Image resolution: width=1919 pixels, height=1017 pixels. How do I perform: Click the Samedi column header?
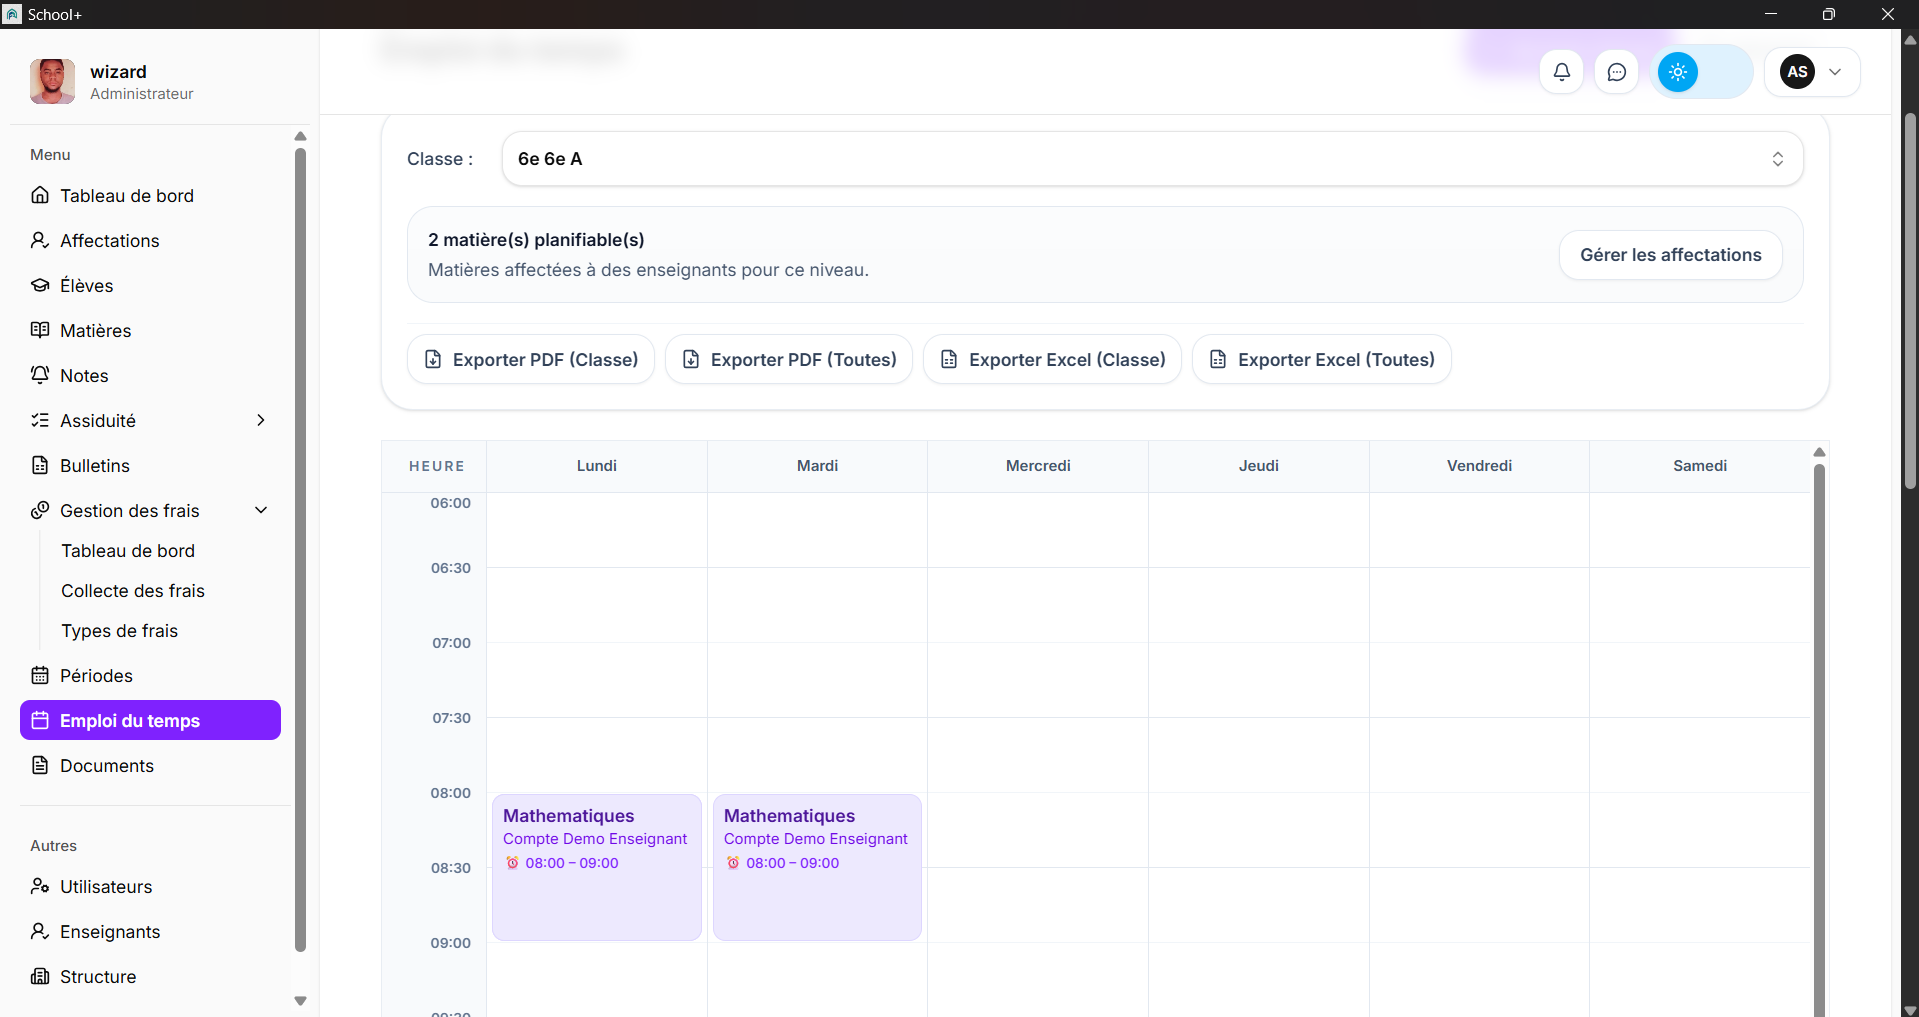1700,466
